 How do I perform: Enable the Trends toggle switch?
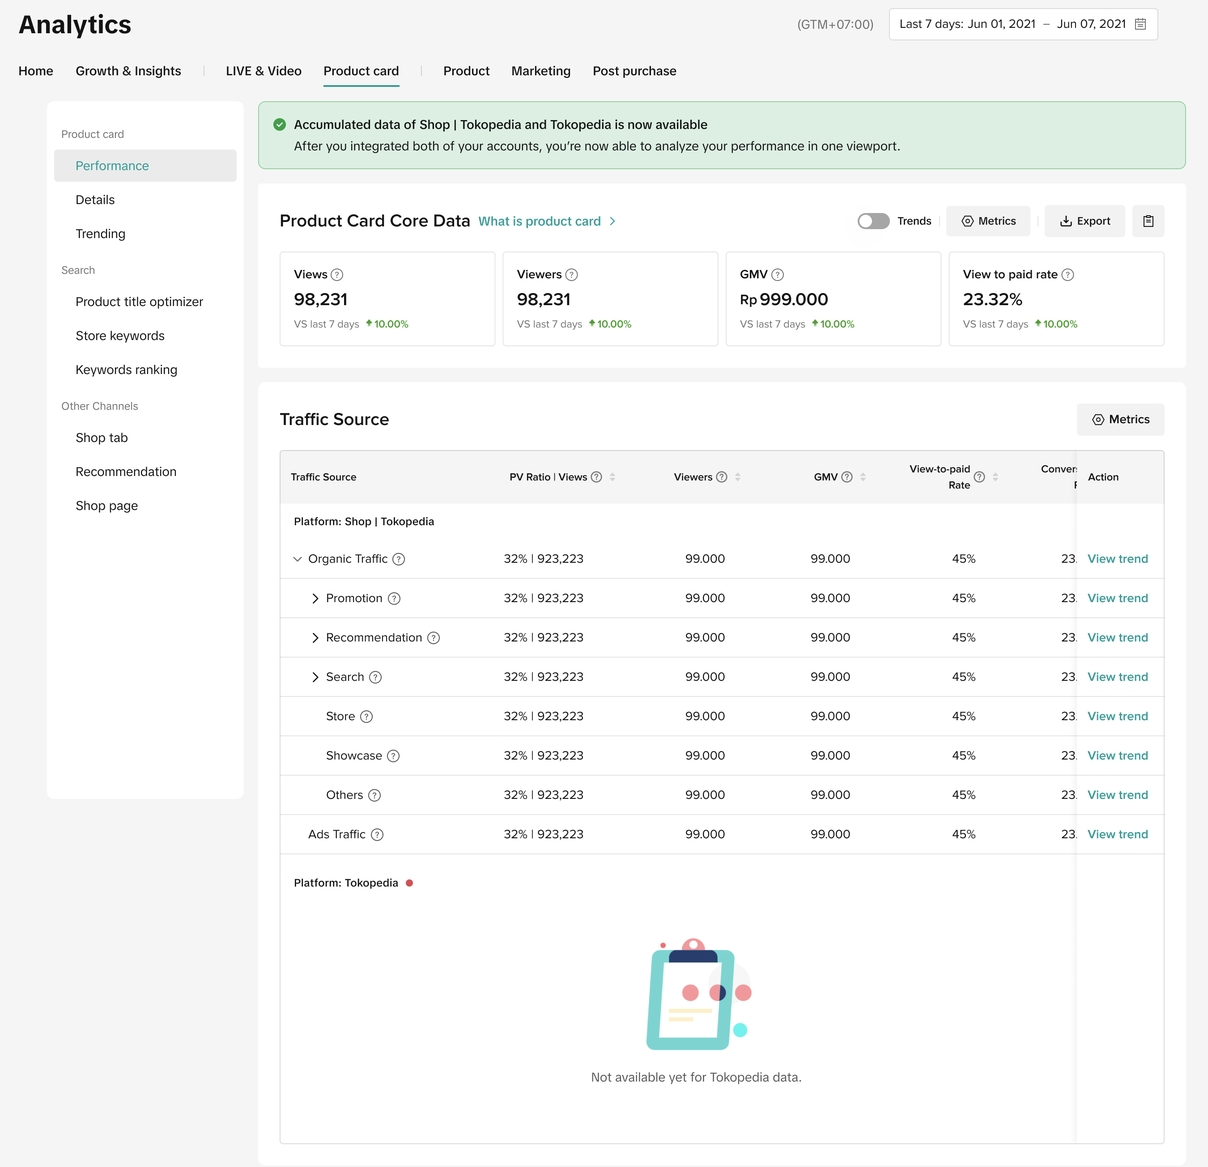[873, 221]
